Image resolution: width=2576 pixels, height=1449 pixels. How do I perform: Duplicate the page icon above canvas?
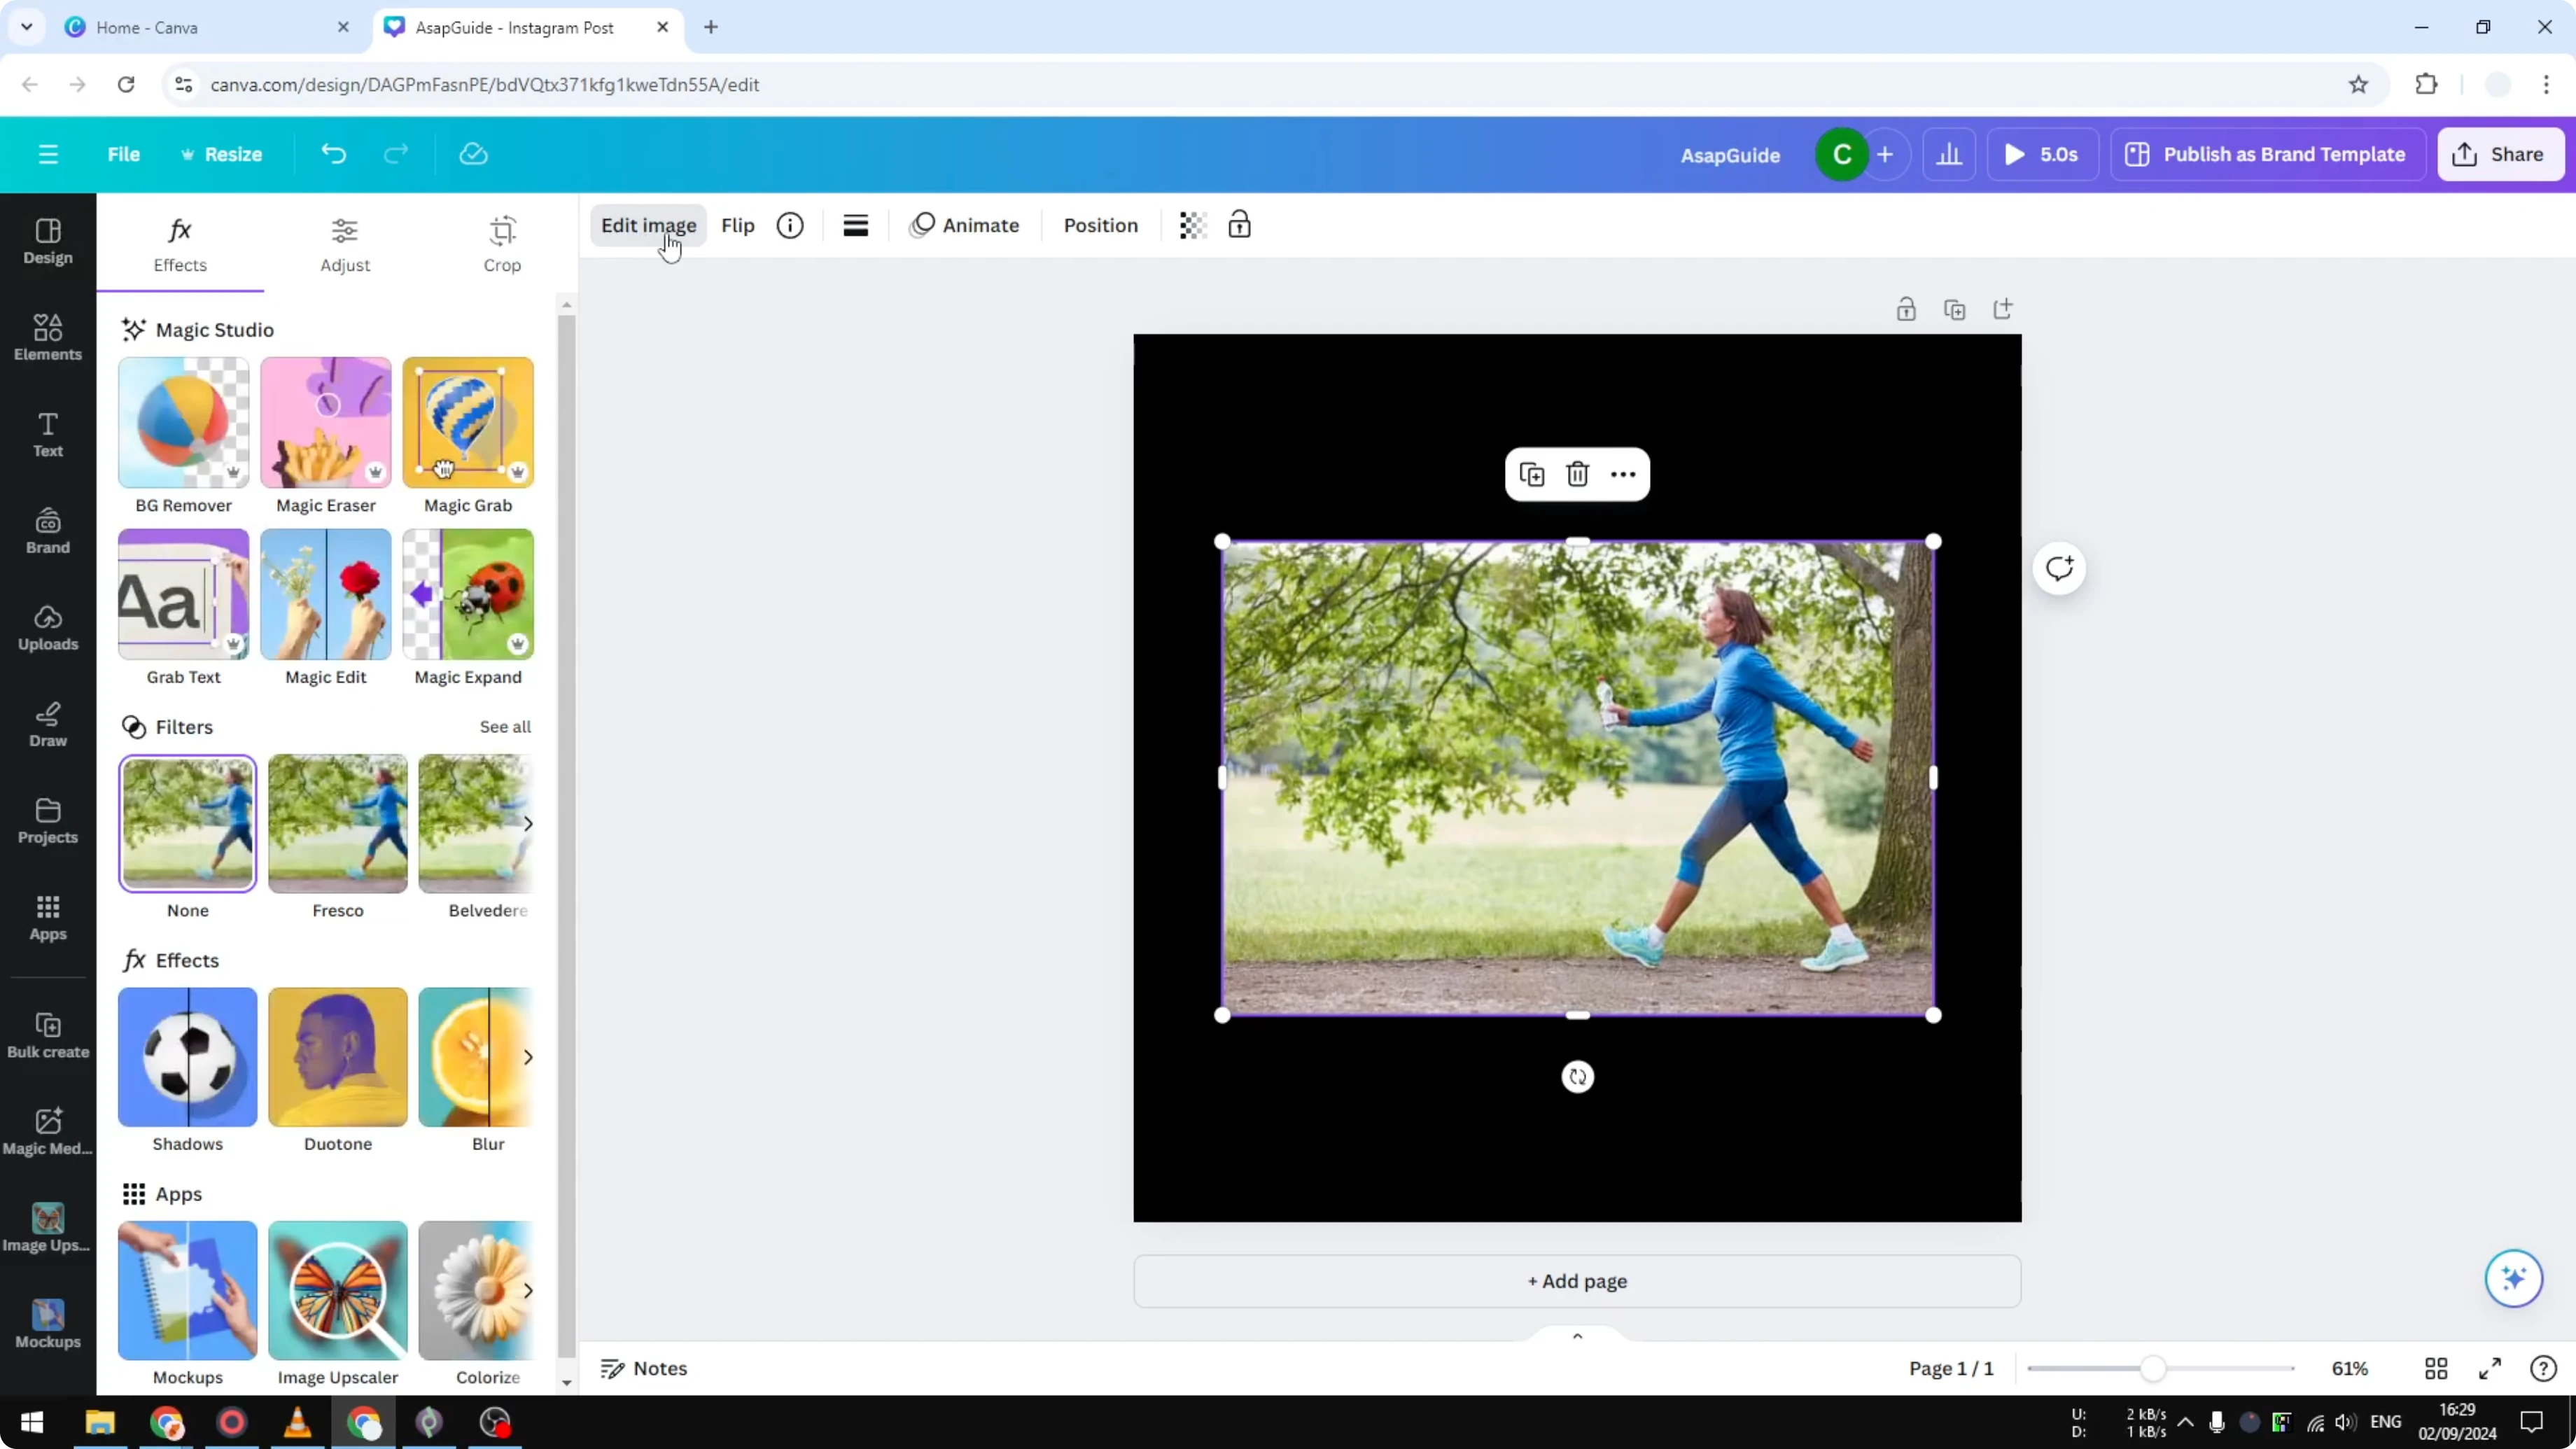1955,309
